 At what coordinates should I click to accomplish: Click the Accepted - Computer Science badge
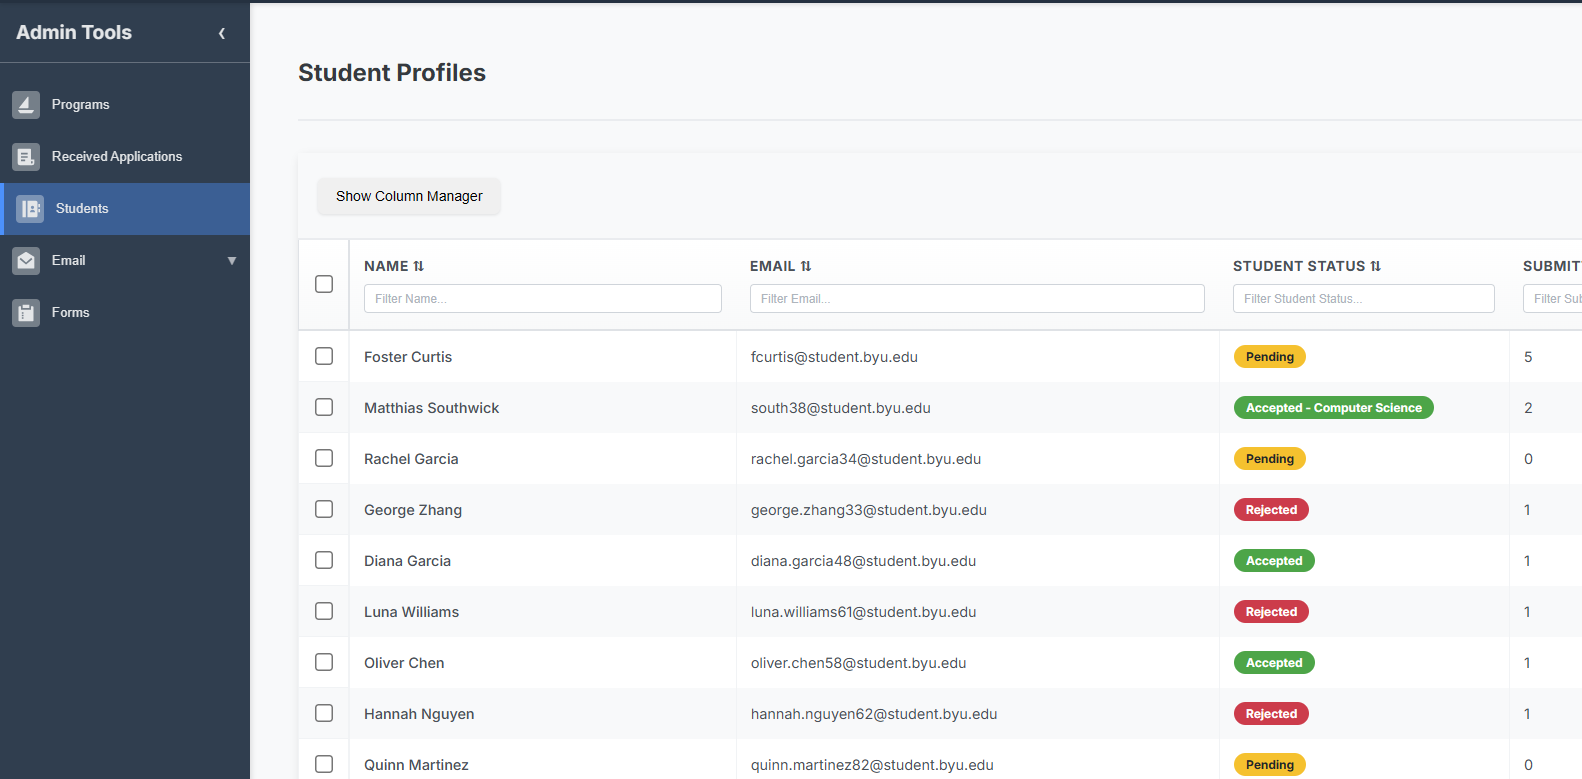pyautogui.click(x=1333, y=408)
